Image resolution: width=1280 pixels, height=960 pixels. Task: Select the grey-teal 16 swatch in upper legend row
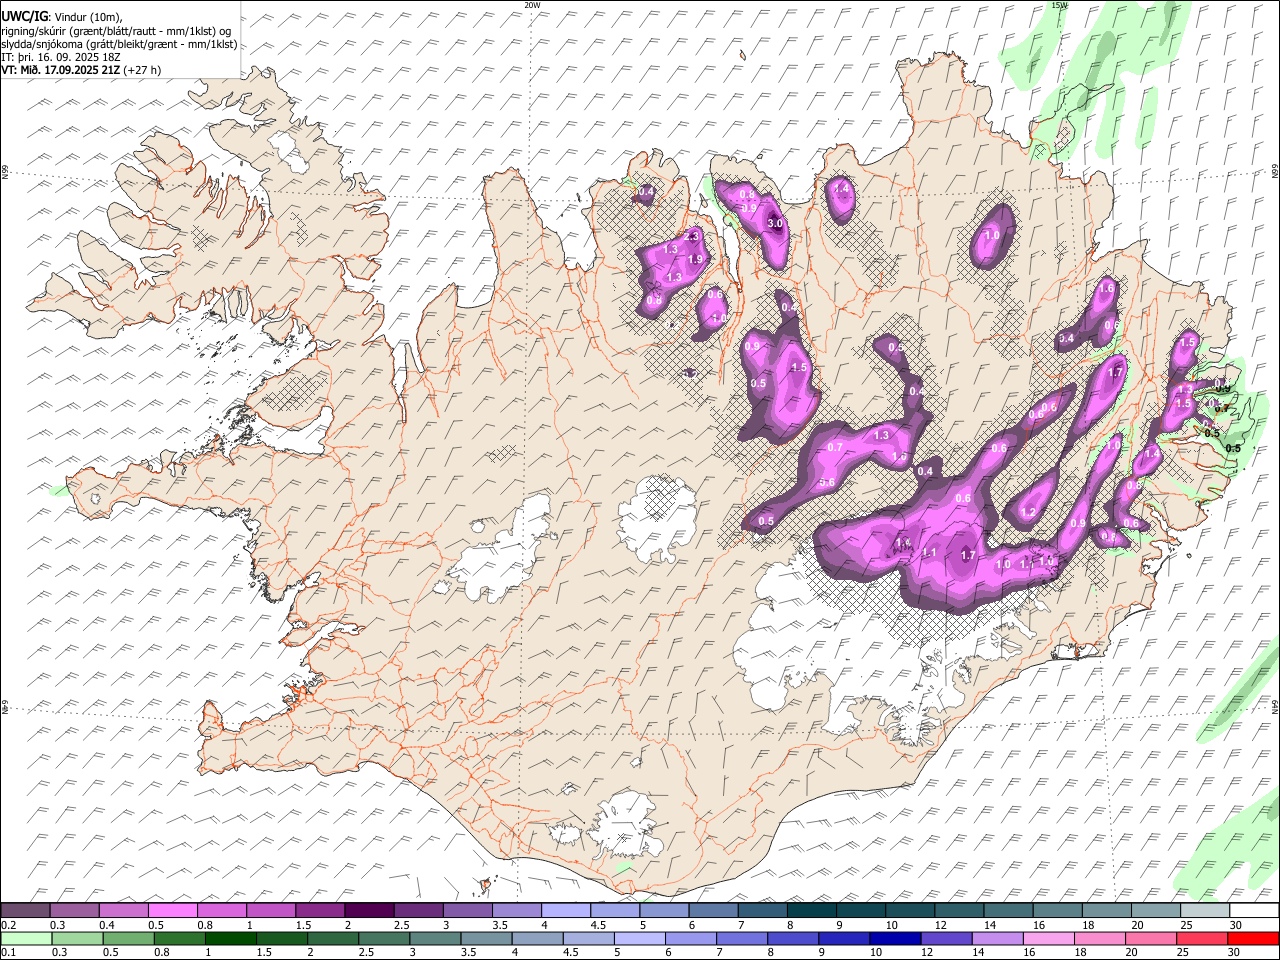(1057, 911)
